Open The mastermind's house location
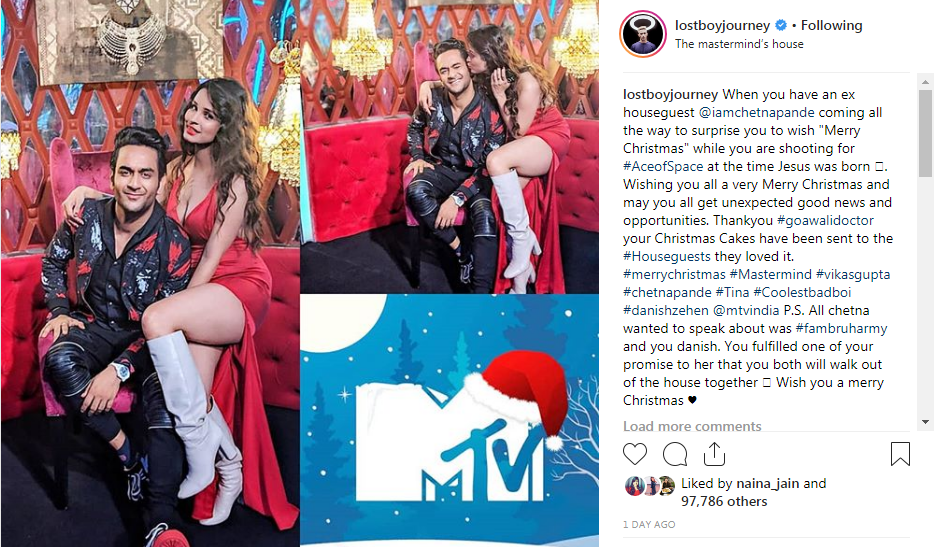934x547 pixels. pos(739,44)
